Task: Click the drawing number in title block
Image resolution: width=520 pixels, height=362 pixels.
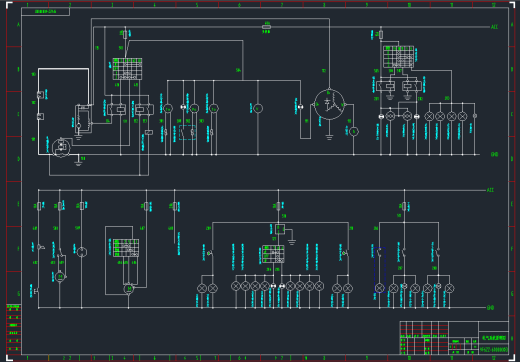Action: point(494,350)
